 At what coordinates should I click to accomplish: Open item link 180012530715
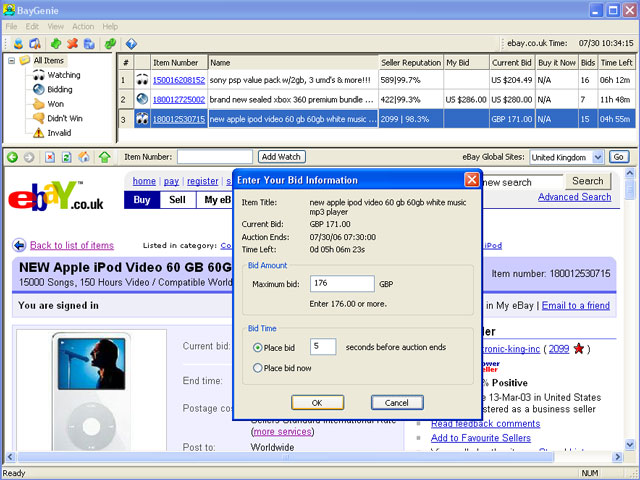pyautogui.click(x=179, y=119)
